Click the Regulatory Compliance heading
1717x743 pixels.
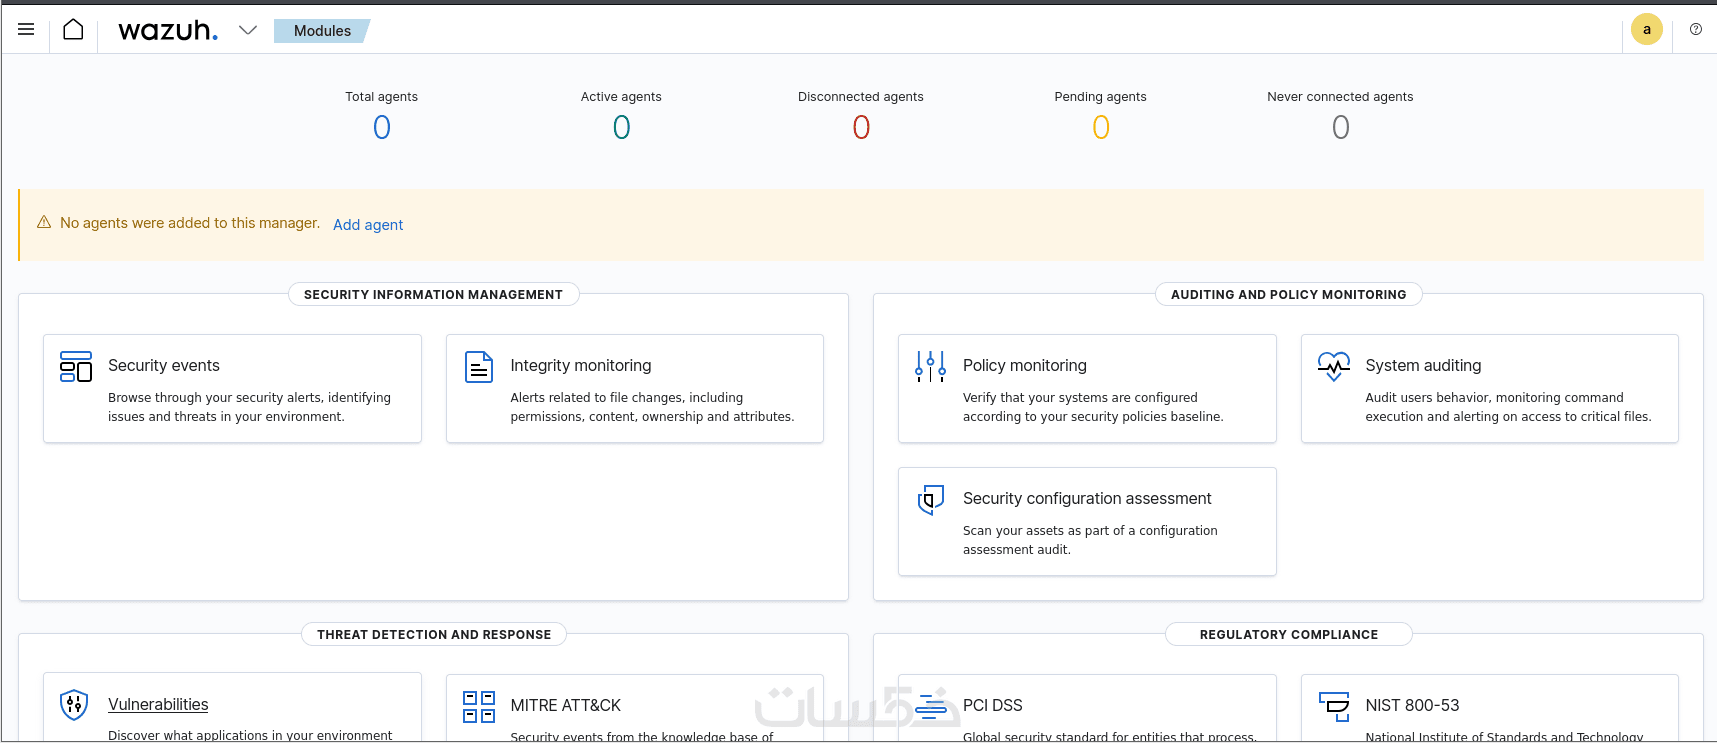pos(1289,635)
